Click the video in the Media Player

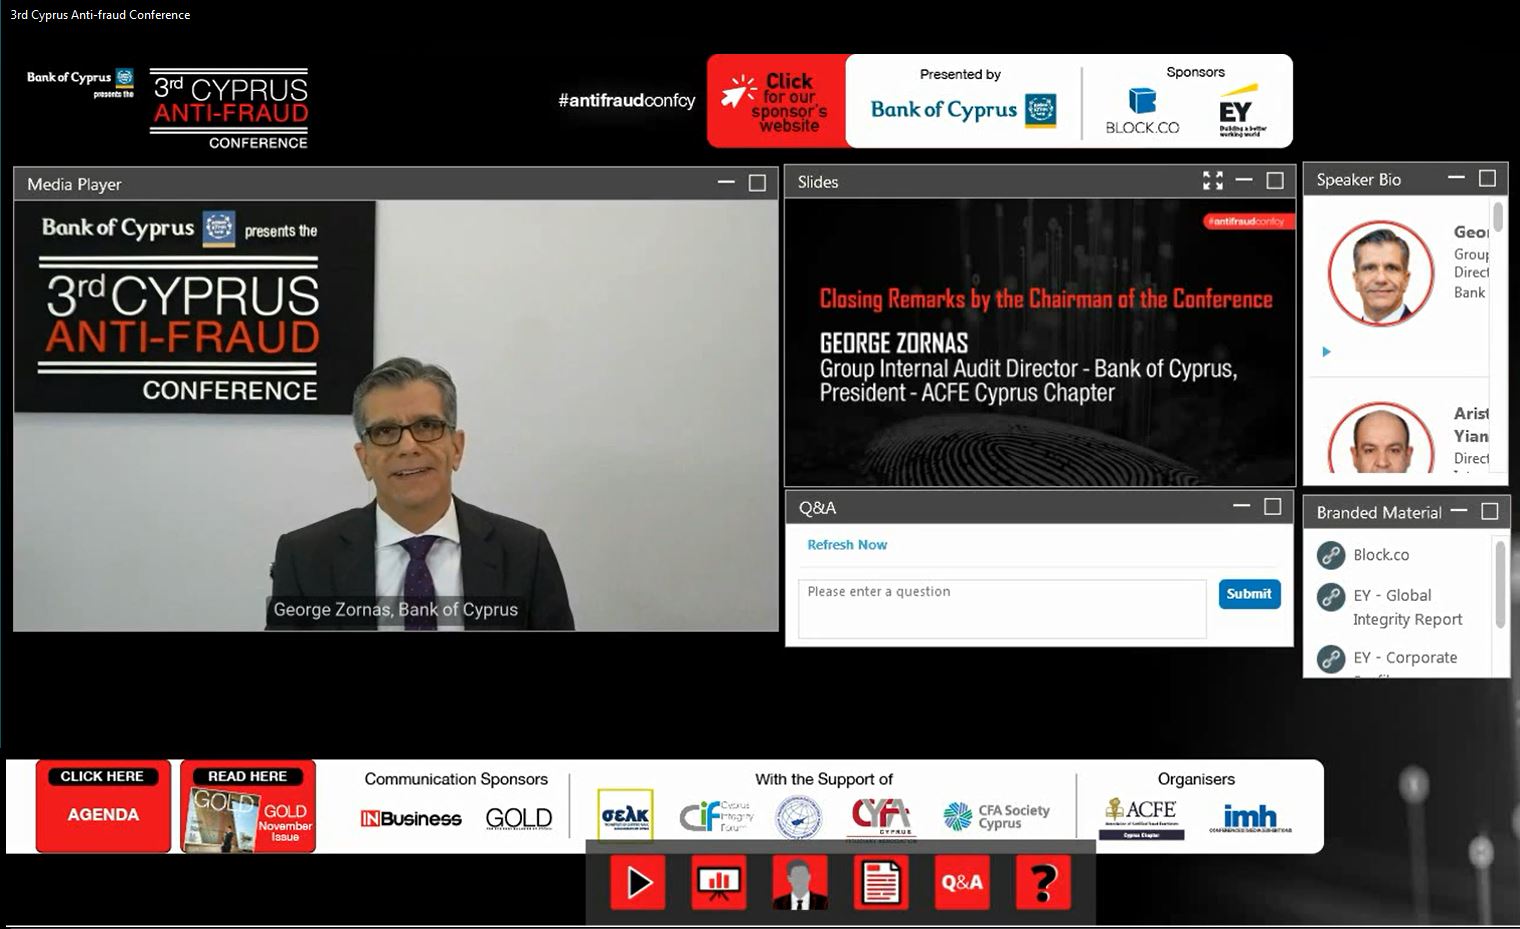coord(396,415)
